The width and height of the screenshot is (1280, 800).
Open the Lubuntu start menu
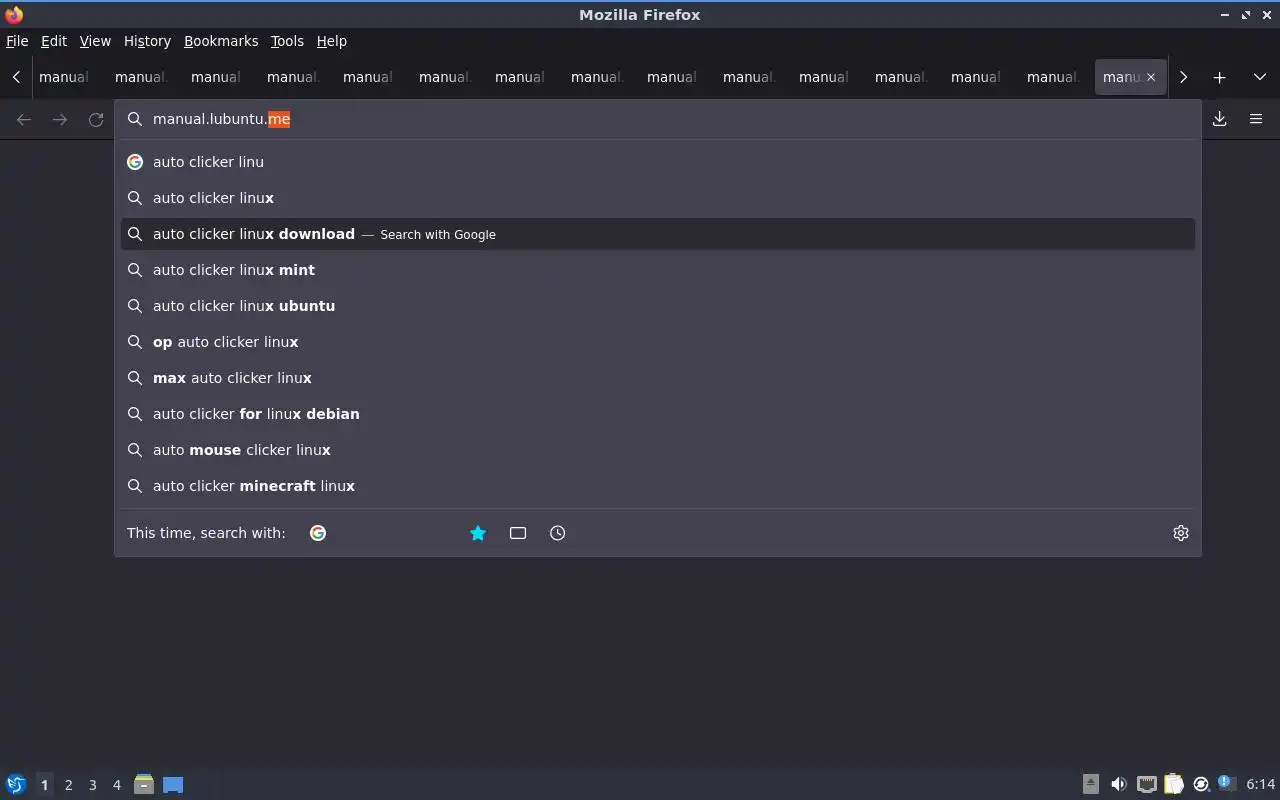click(x=15, y=784)
